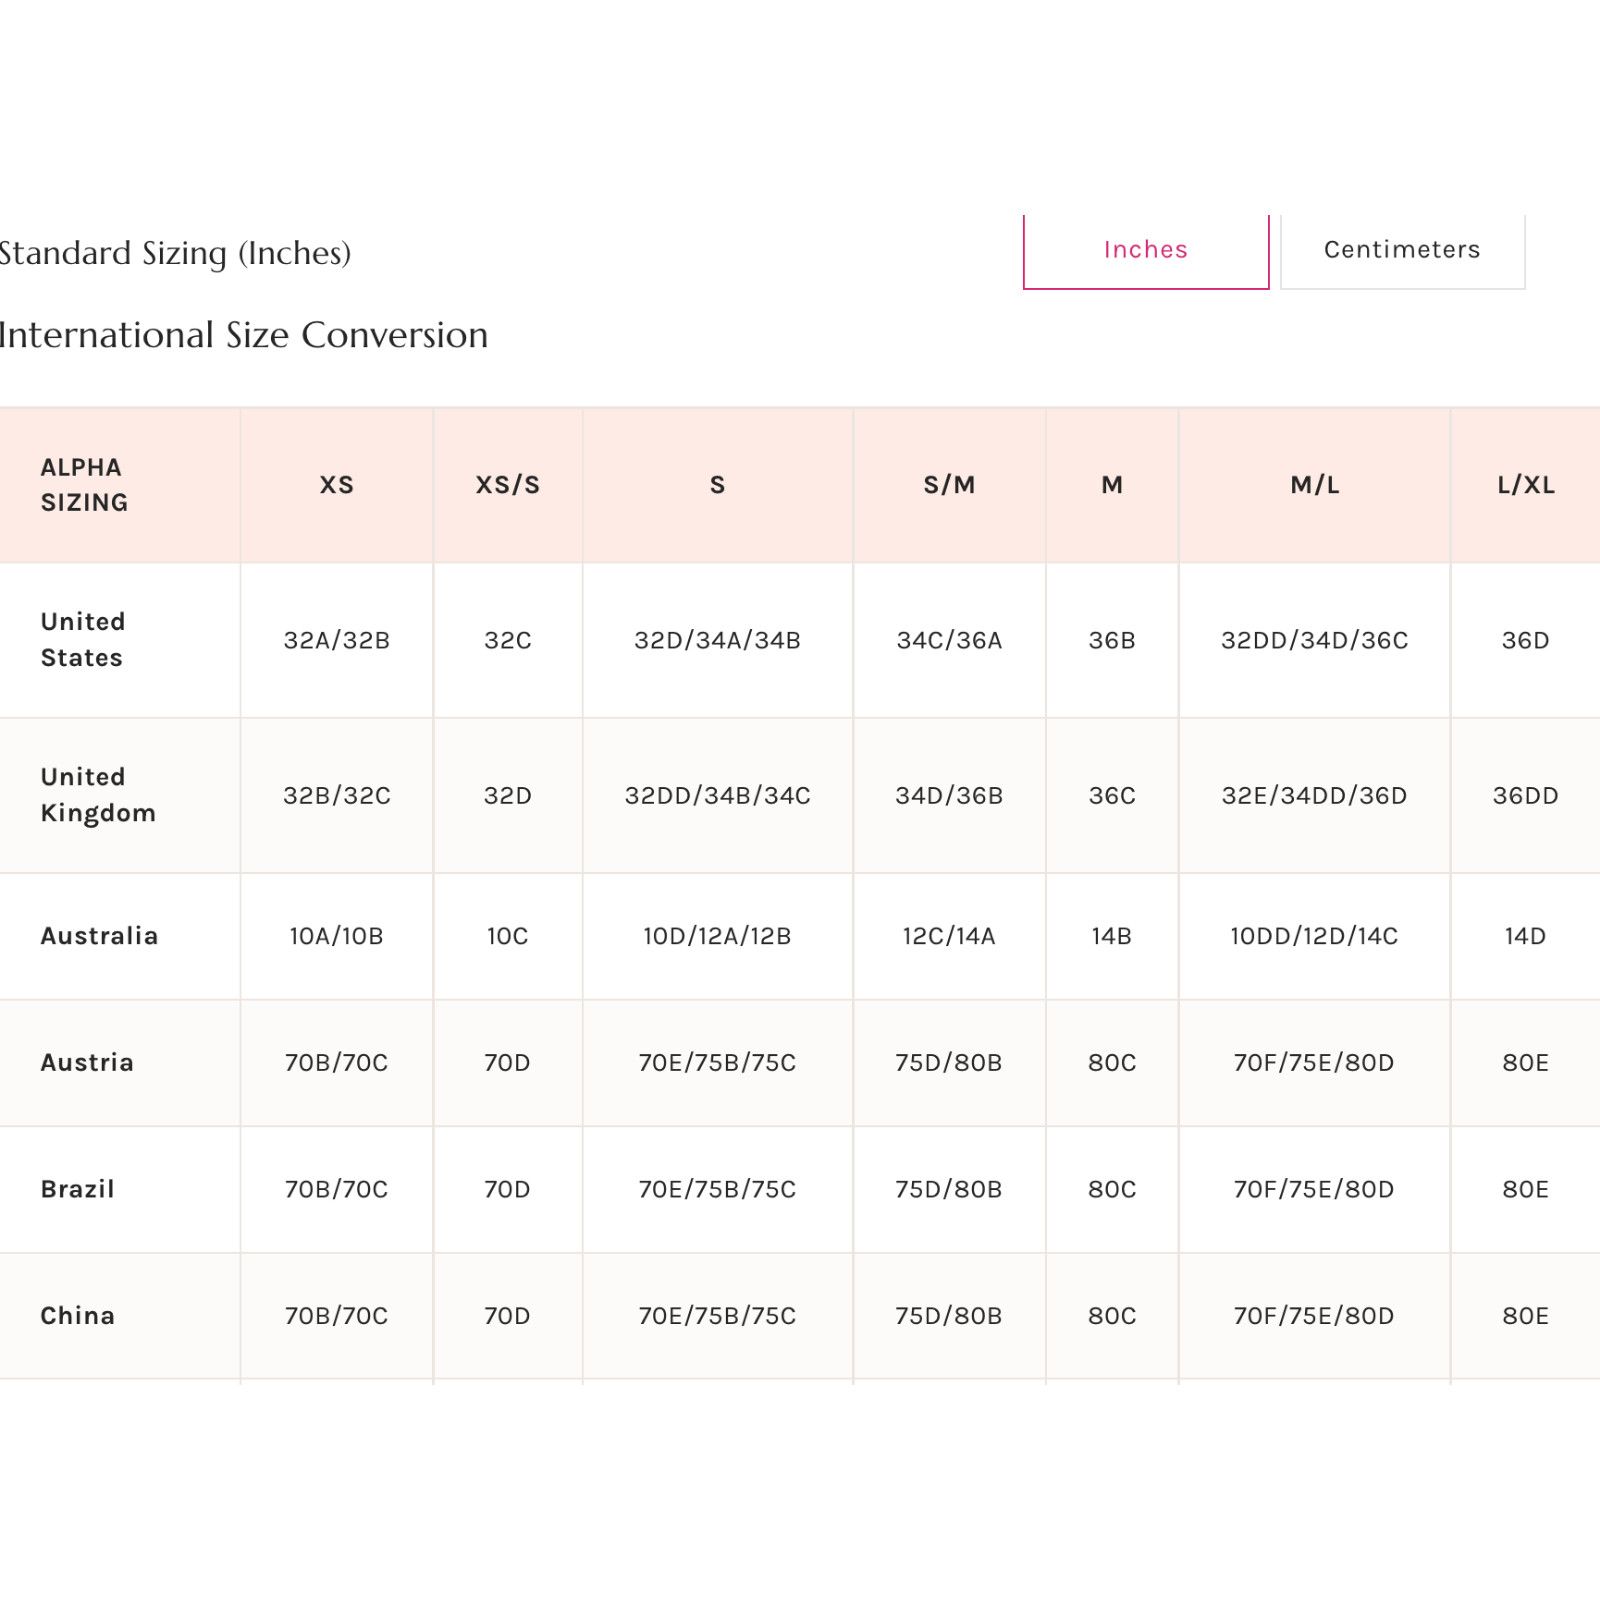Click United States M/L cell '32DD/34D/36C'
Screen dimensions: 1600x1600
click(1315, 640)
